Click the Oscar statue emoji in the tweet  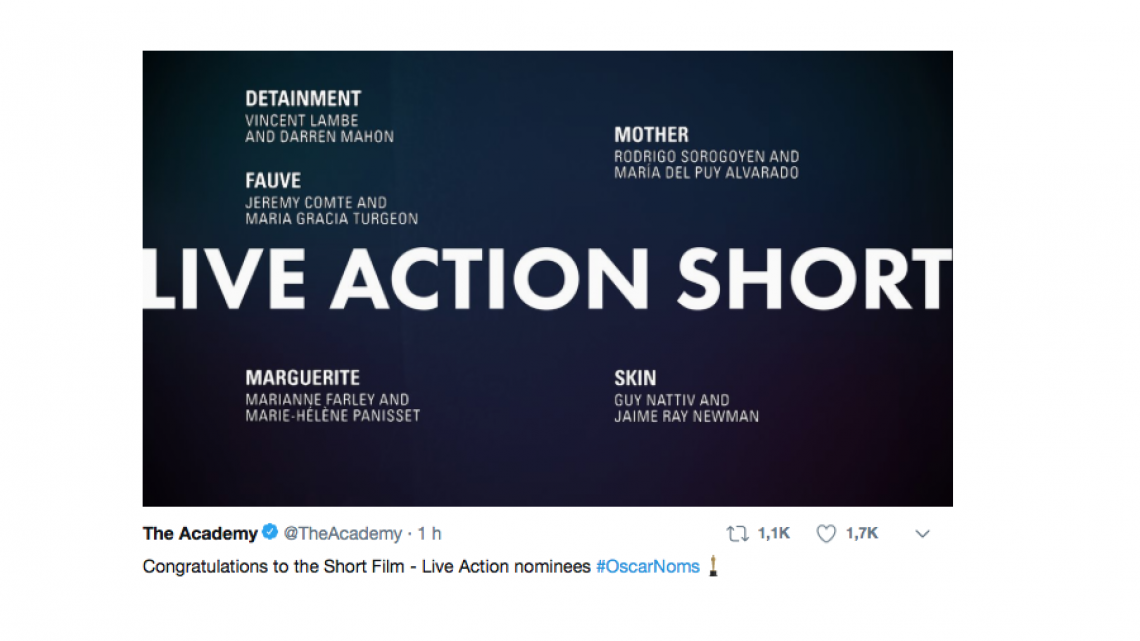[712, 566]
